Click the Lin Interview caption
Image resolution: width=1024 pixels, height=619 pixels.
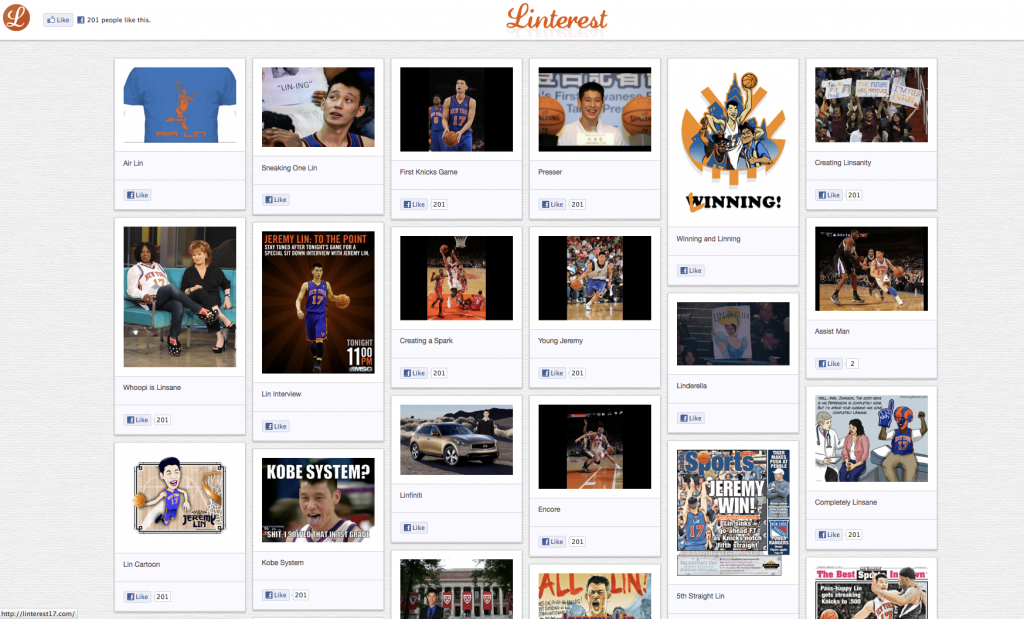pyautogui.click(x=281, y=394)
